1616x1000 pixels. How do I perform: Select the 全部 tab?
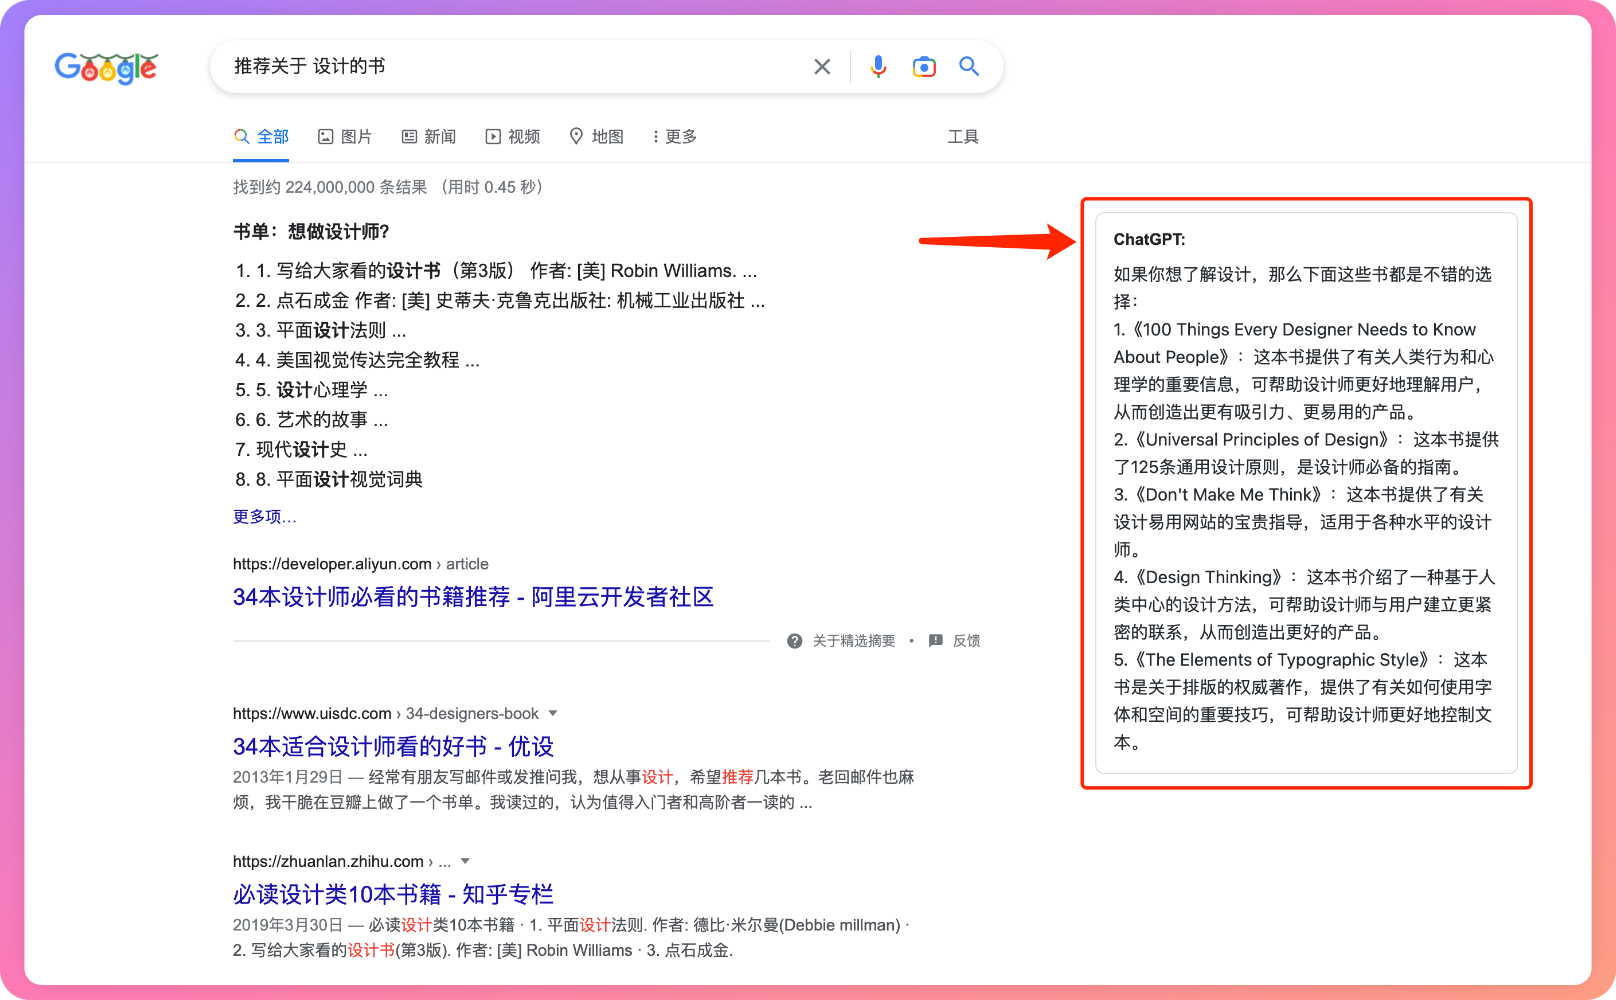(261, 137)
